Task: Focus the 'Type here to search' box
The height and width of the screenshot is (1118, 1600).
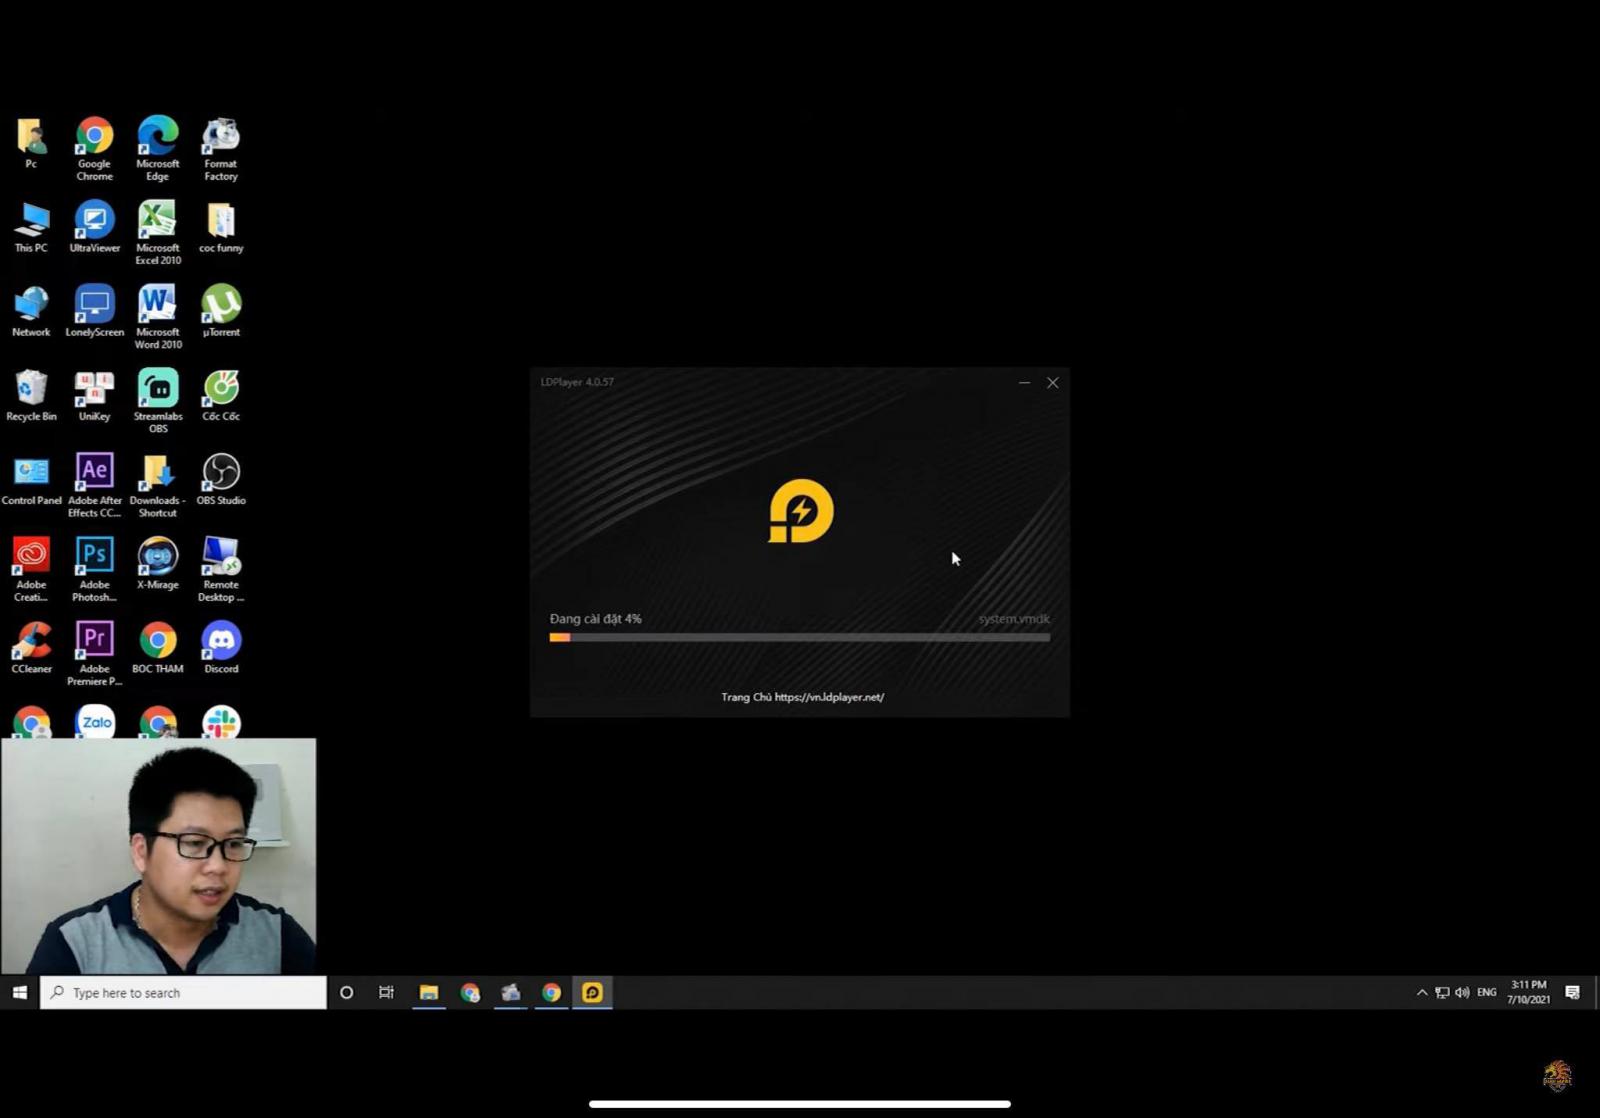Action: [183, 992]
